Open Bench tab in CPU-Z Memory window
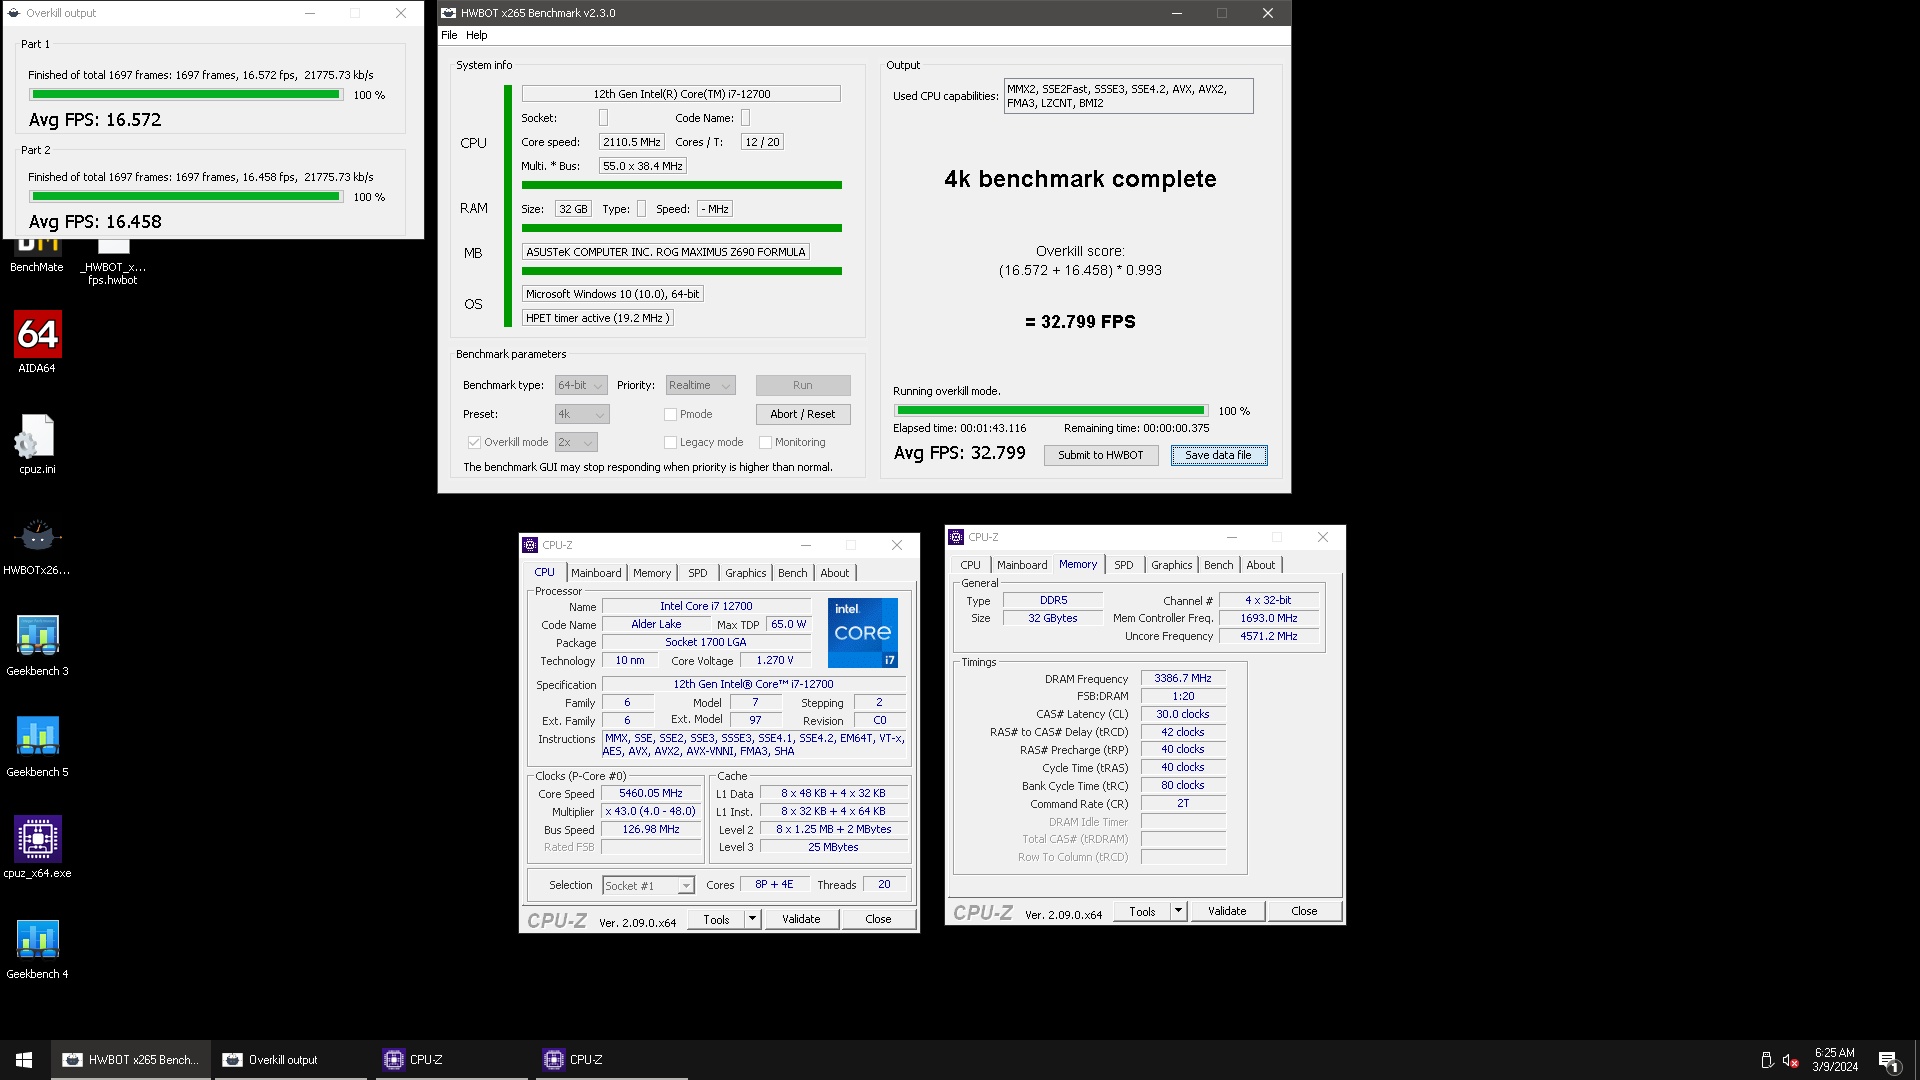The width and height of the screenshot is (1920, 1080). tap(1219, 565)
